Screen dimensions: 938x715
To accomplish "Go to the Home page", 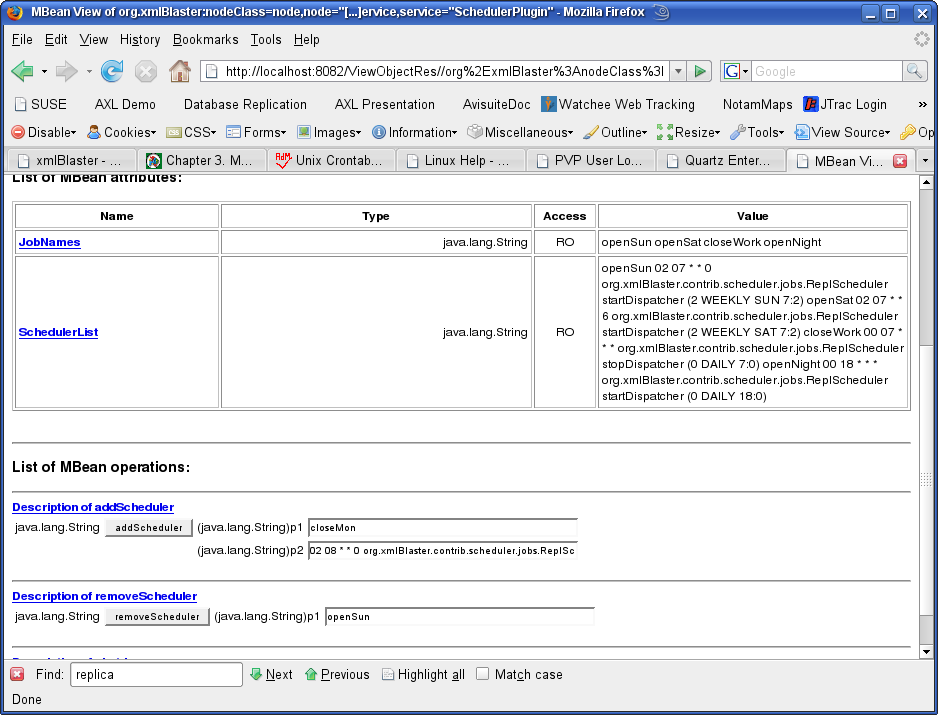I will pyautogui.click(x=179, y=71).
